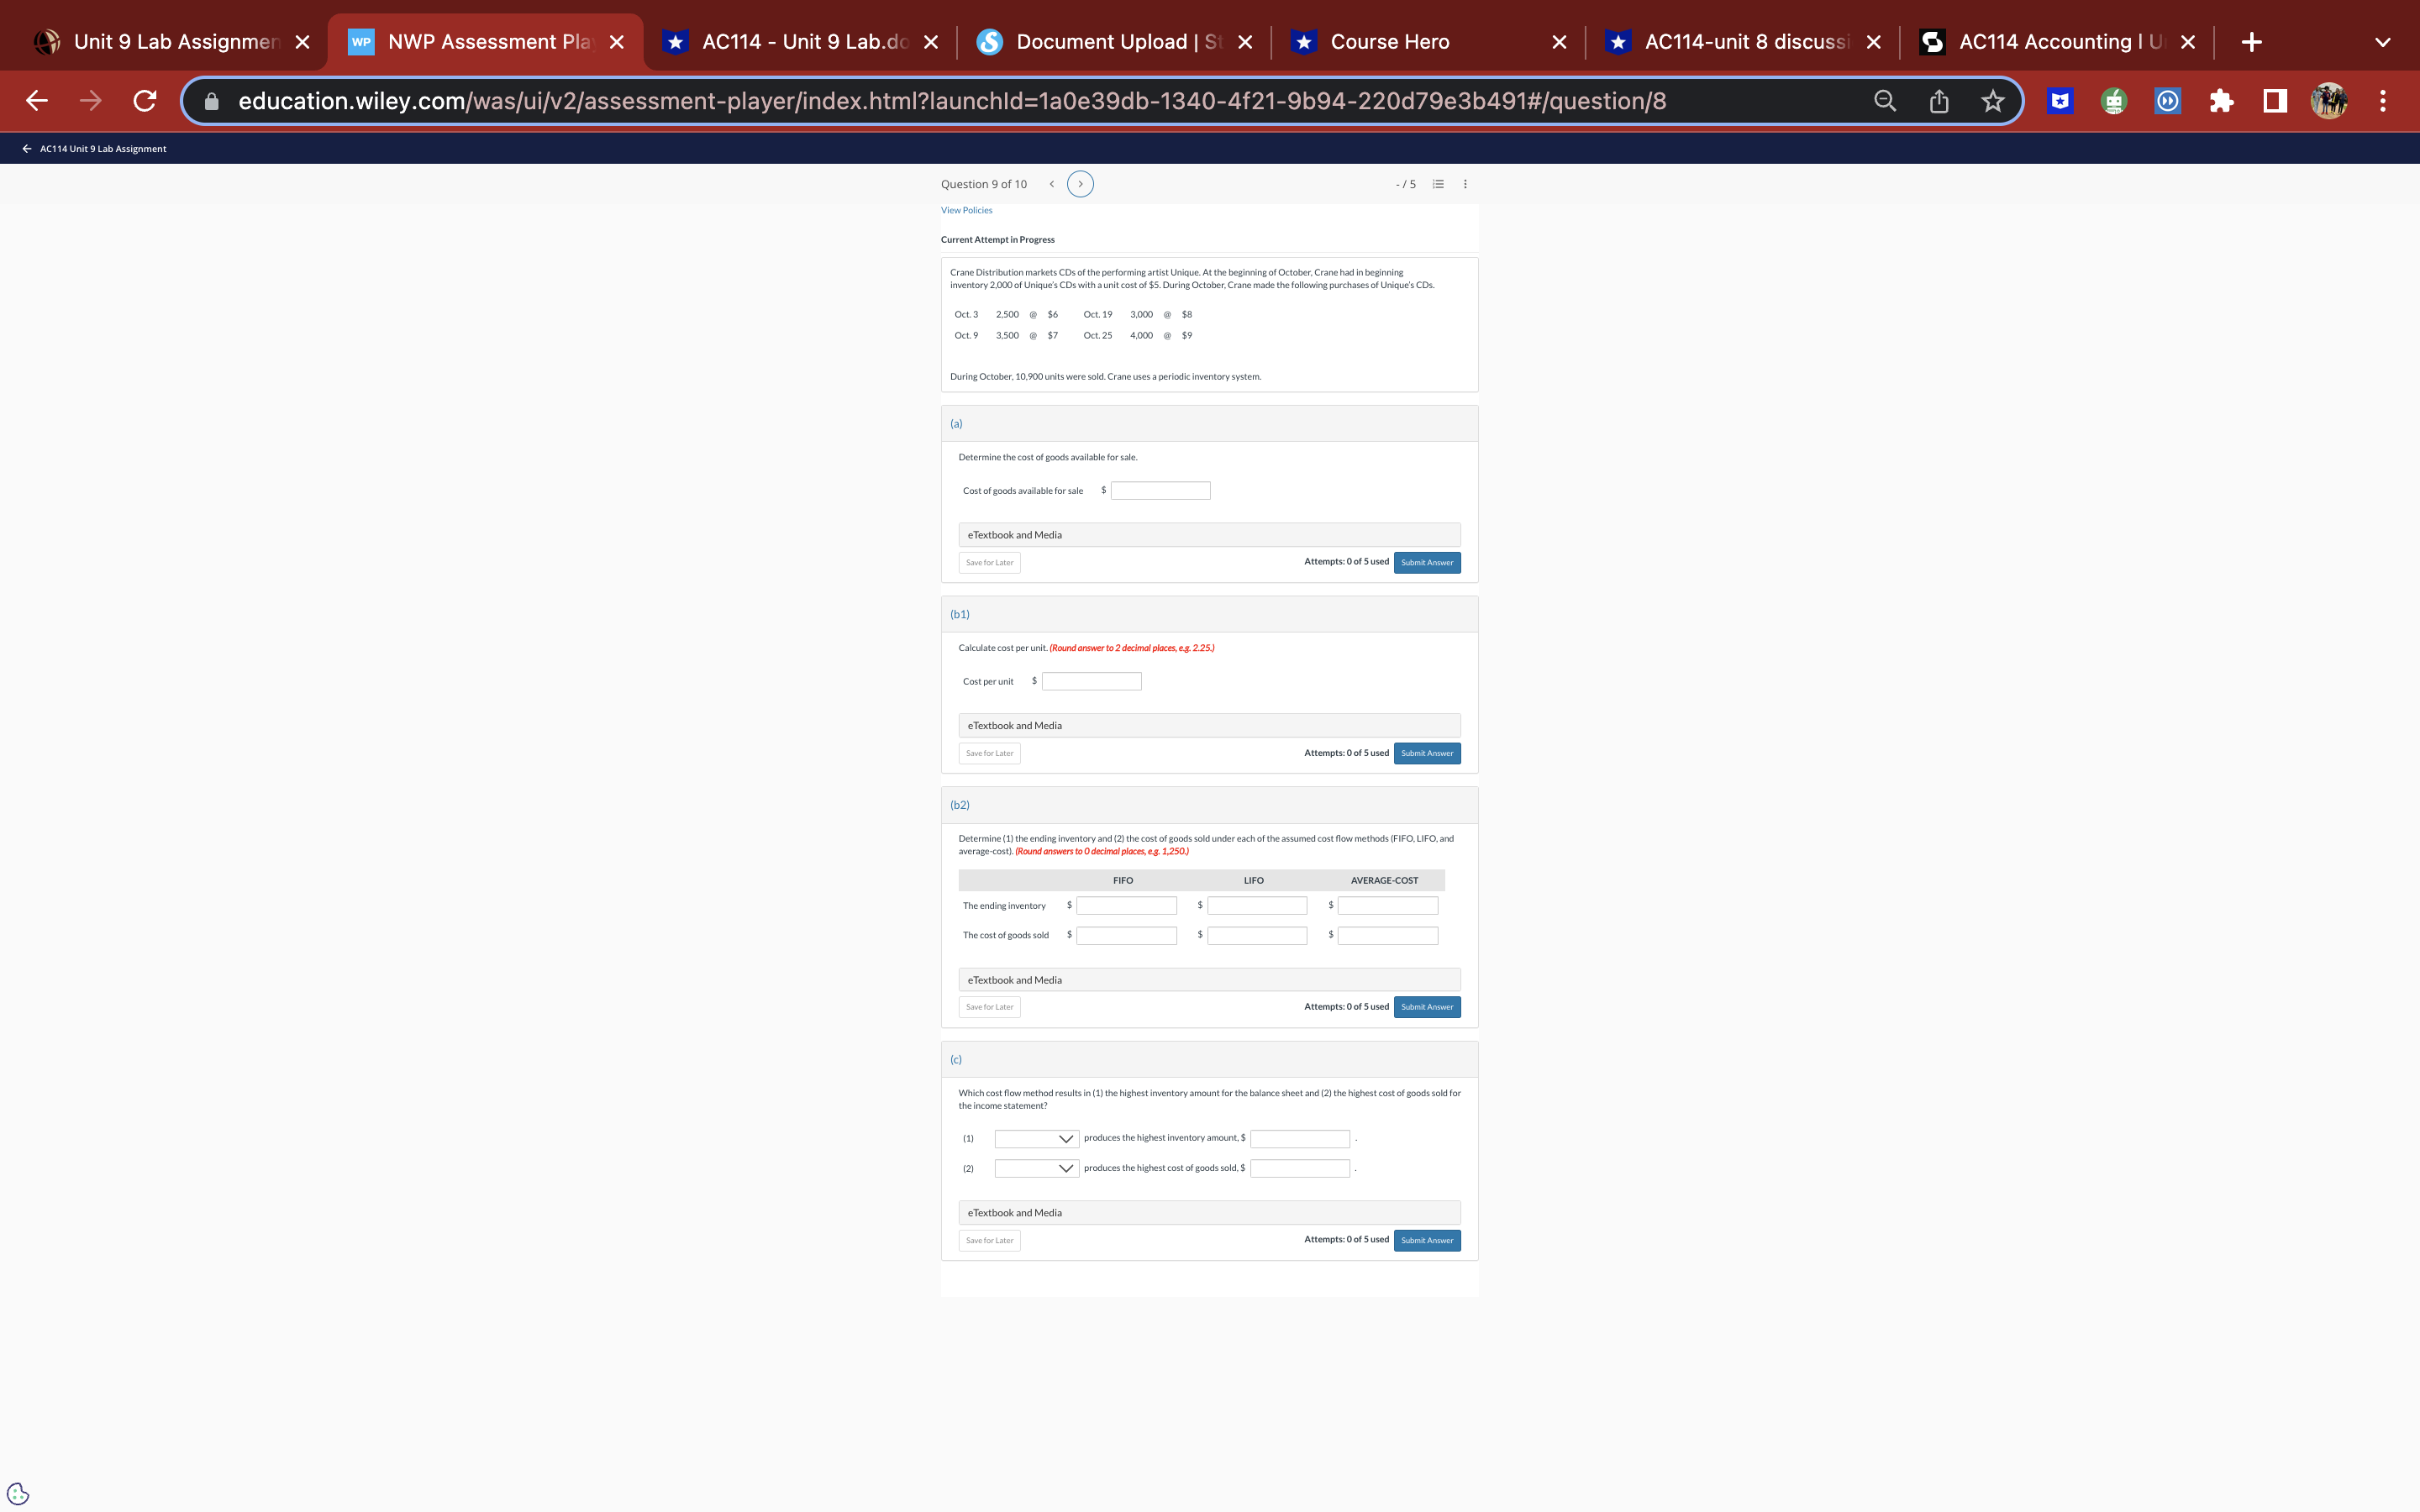The width and height of the screenshot is (2420, 1512).
Task: Open the browser tab overflow chevron
Action: 2381,41
